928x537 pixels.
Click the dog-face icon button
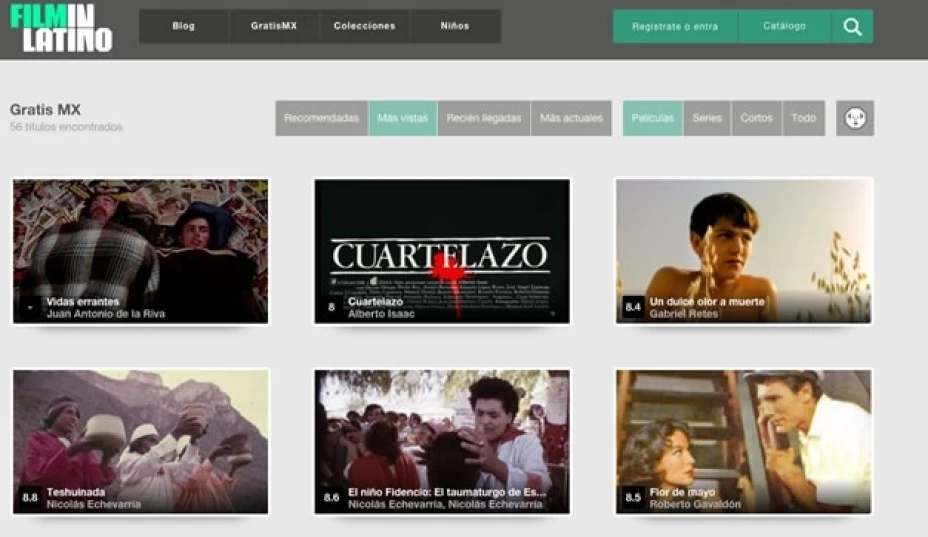click(855, 118)
